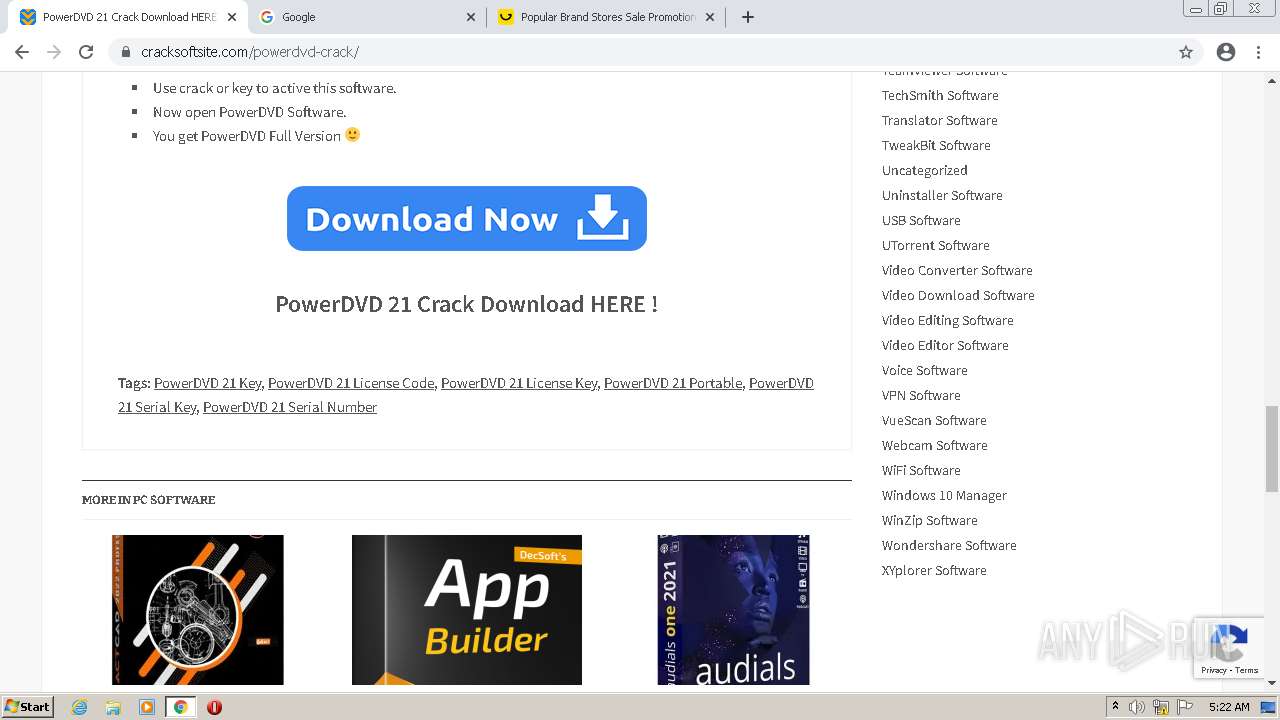
Task: Click the reCAPTCHA Privacy link
Action: coord(1214,670)
